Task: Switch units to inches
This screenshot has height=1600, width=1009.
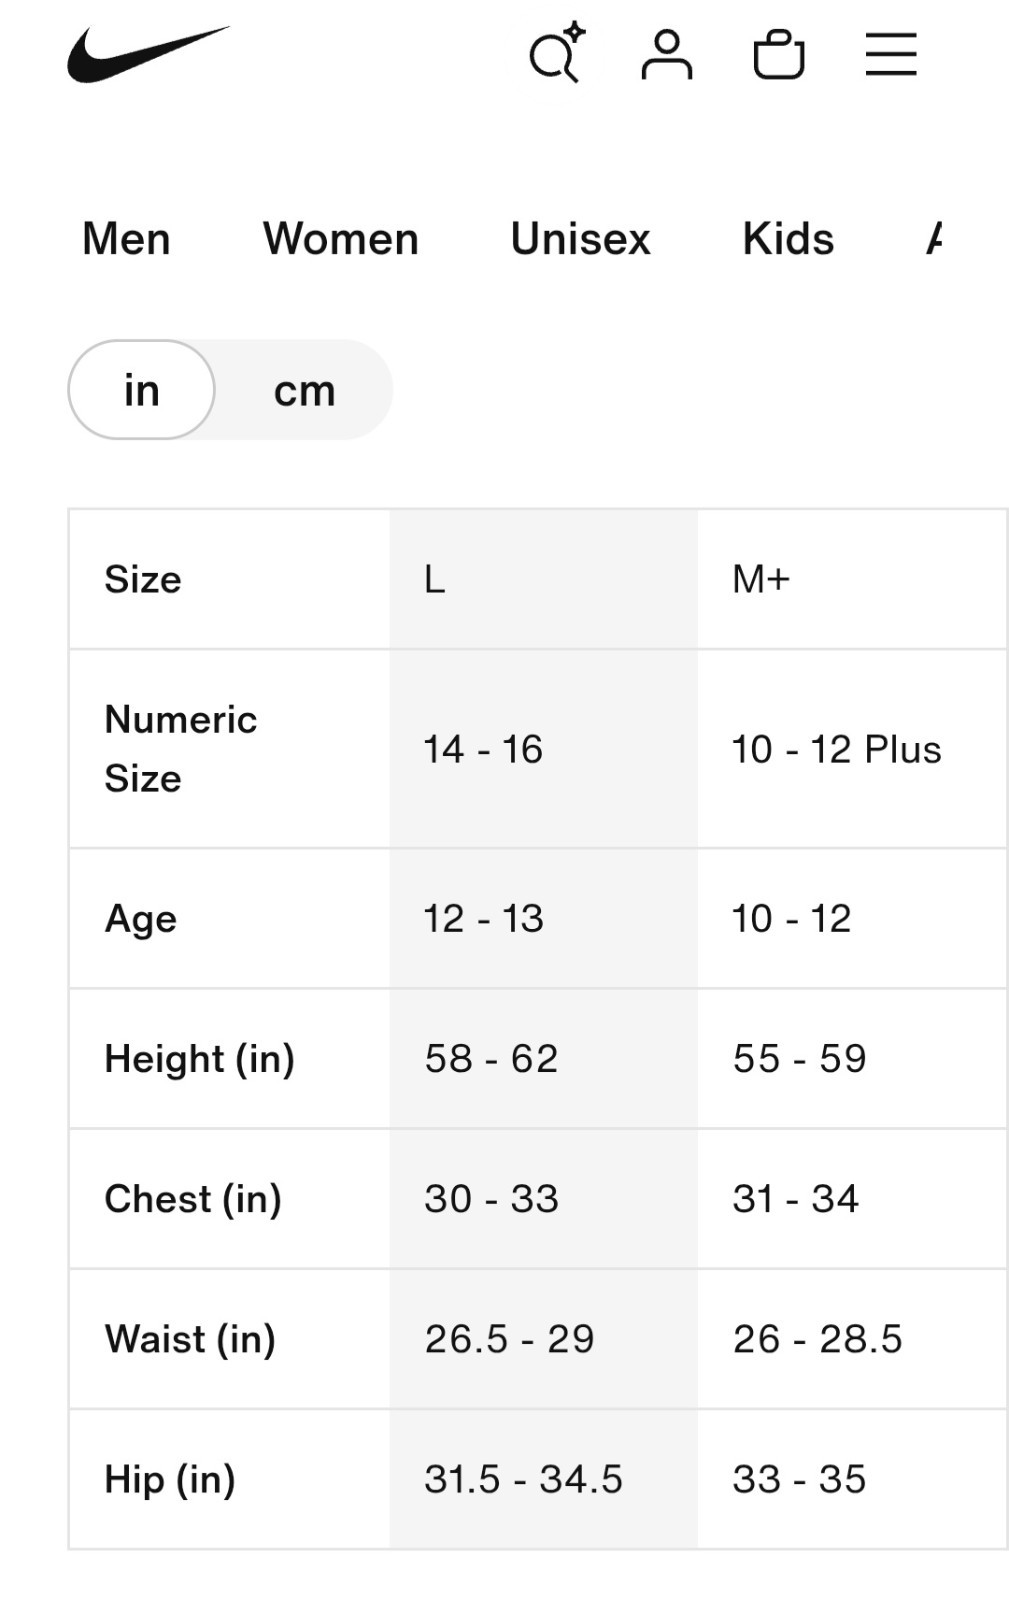Action: point(142,390)
